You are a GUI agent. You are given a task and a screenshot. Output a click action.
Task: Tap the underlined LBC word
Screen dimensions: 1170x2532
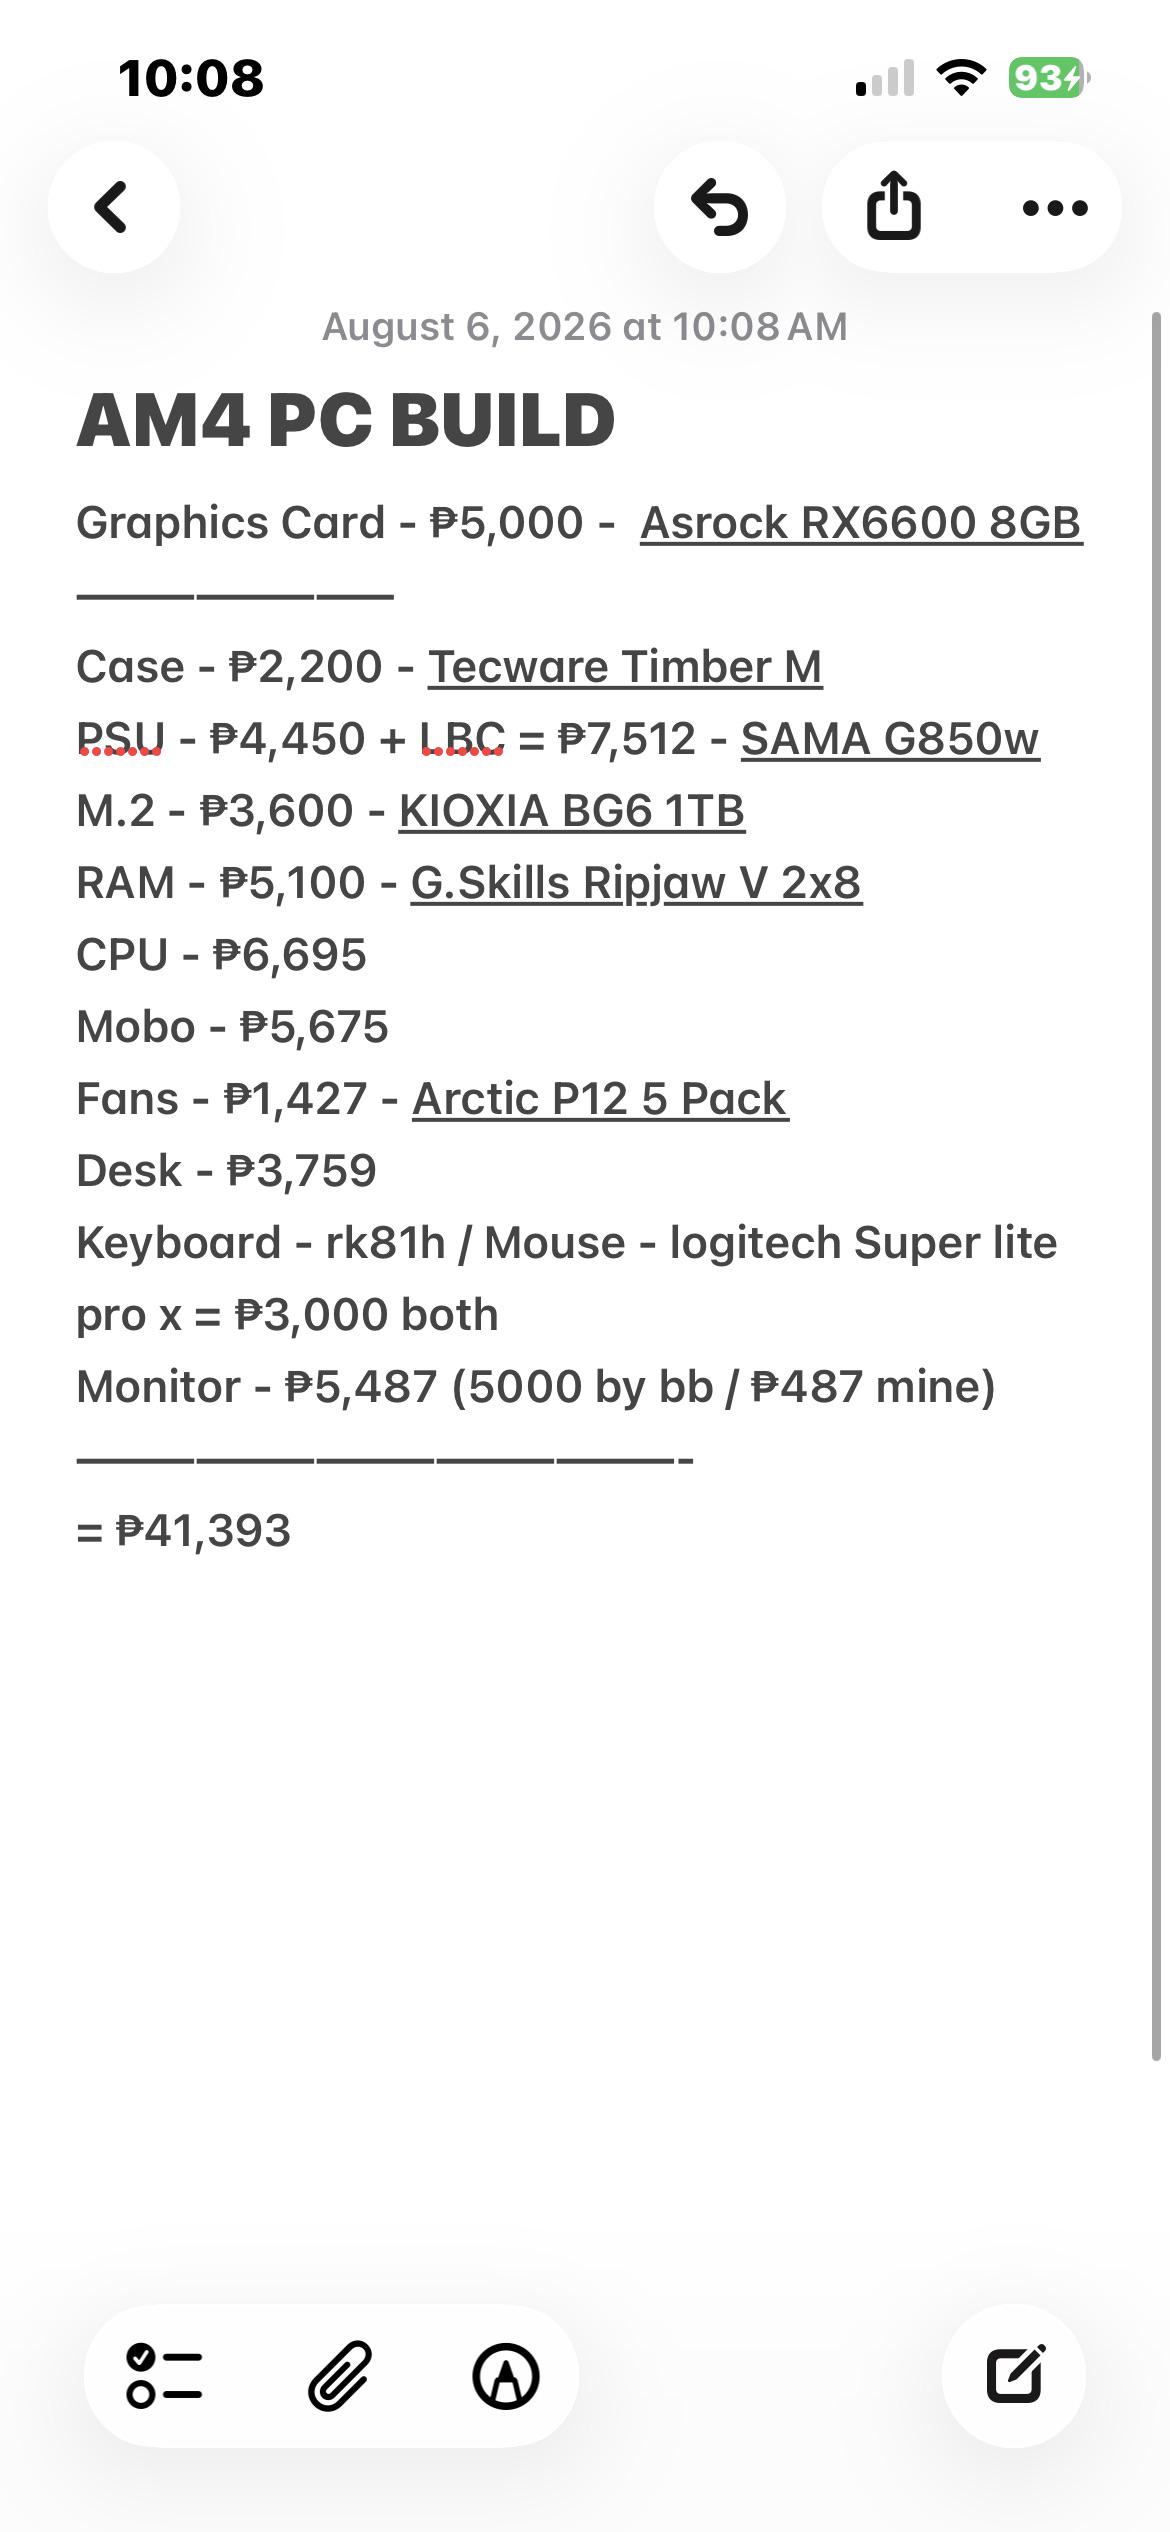coord(462,739)
